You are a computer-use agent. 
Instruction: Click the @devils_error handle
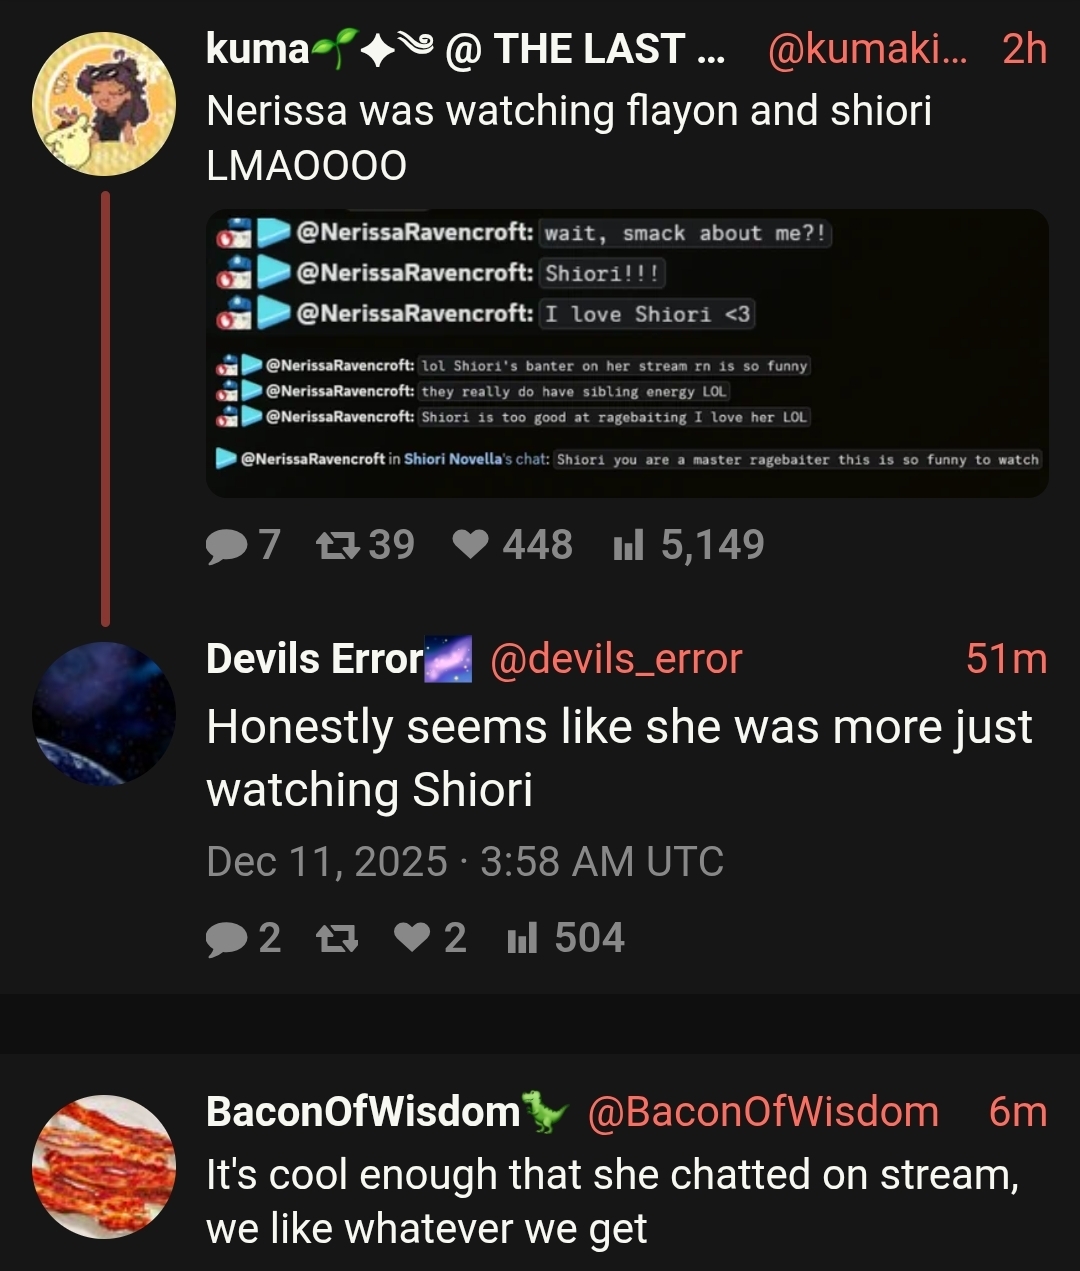616,659
